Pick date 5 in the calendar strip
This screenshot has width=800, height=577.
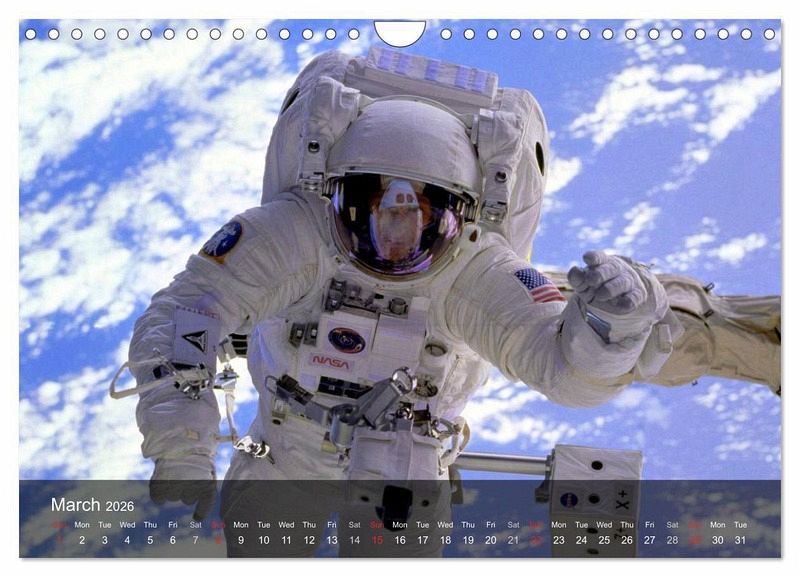pos(150,540)
